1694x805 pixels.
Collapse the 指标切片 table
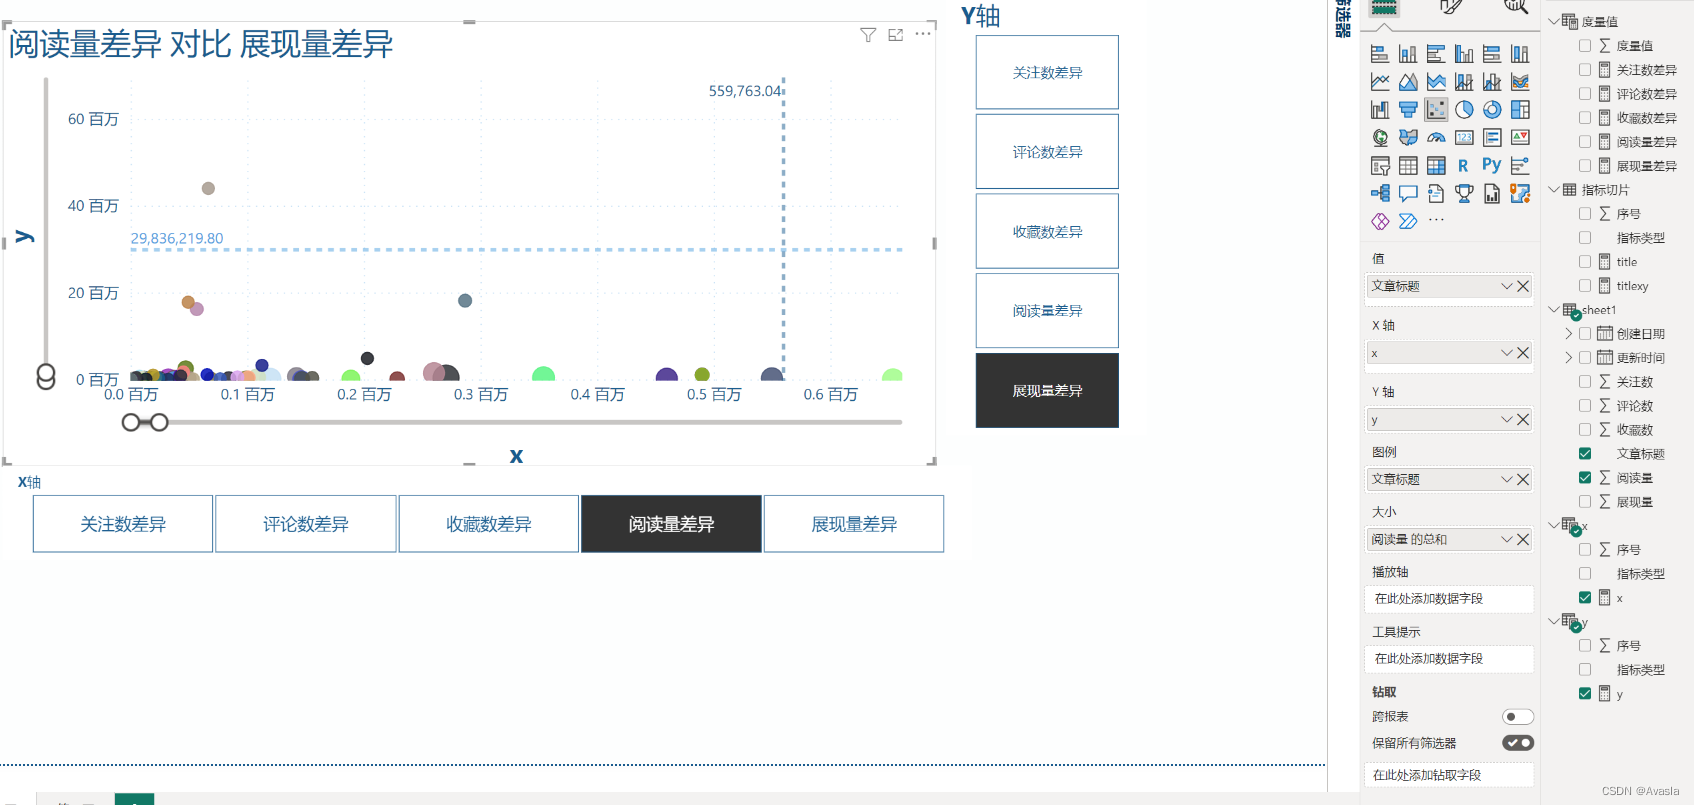pos(1554,189)
